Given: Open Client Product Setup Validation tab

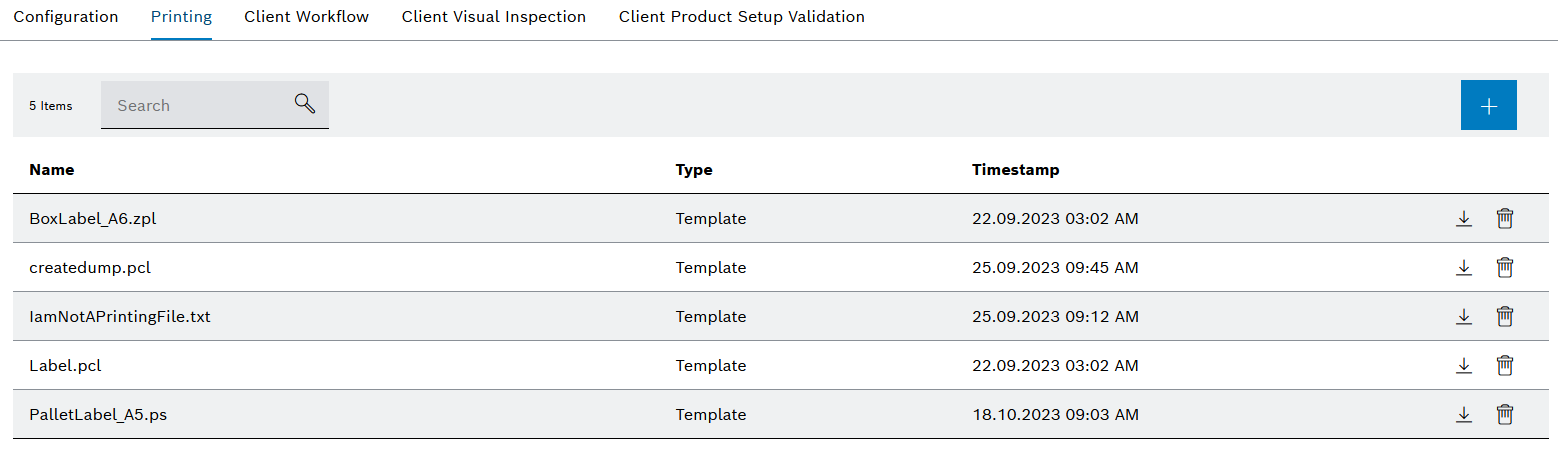Looking at the screenshot, I should 741,17.
